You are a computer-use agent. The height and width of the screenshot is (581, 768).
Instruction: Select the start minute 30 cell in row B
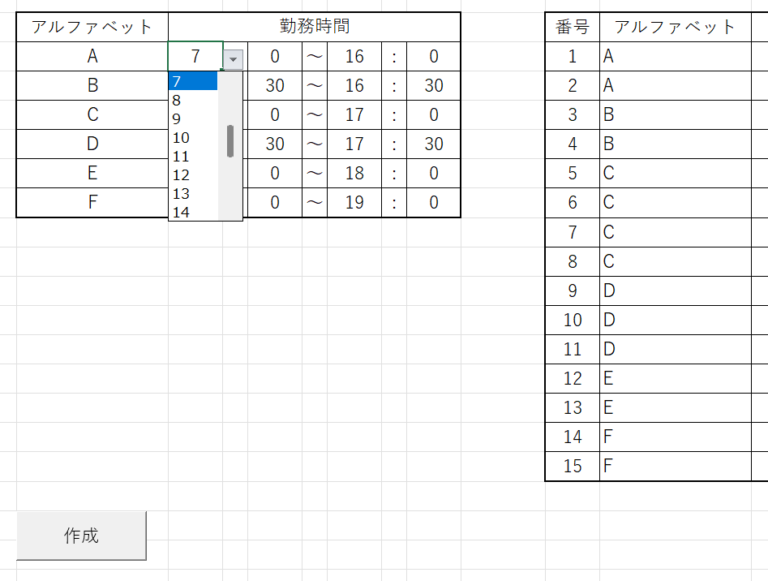pyautogui.click(x=275, y=86)
